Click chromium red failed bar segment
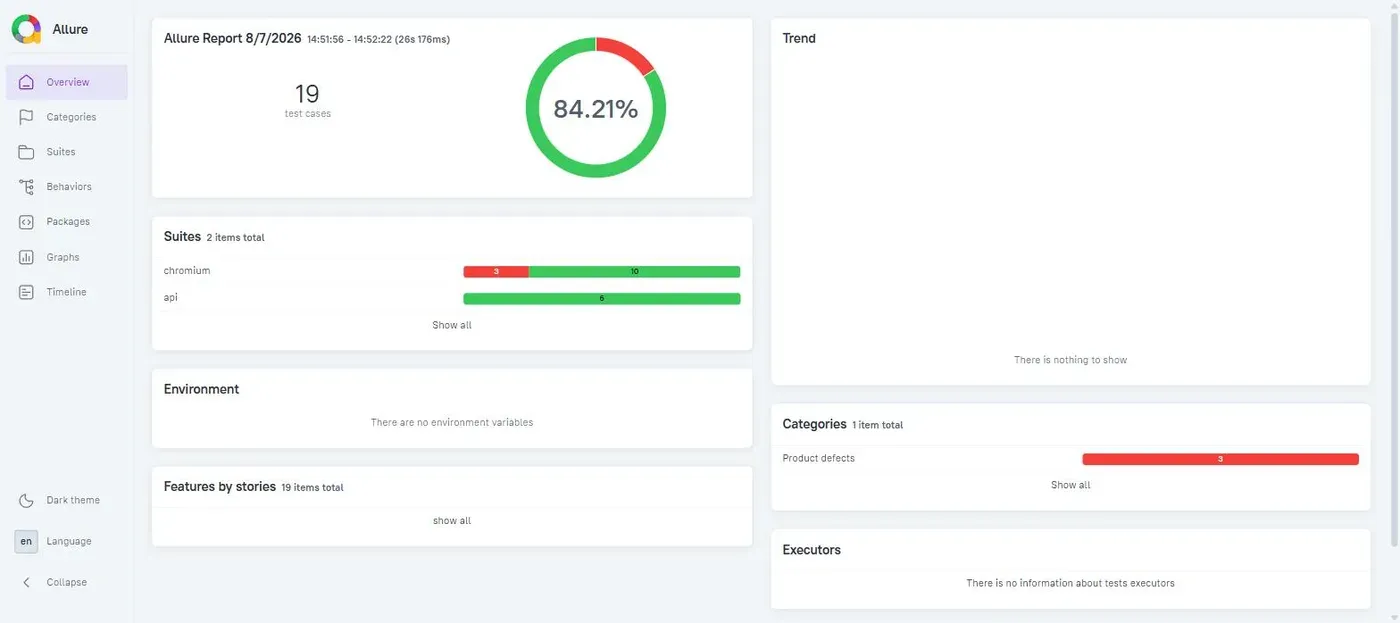1400x623 pixels. click(x=496, y=271)
